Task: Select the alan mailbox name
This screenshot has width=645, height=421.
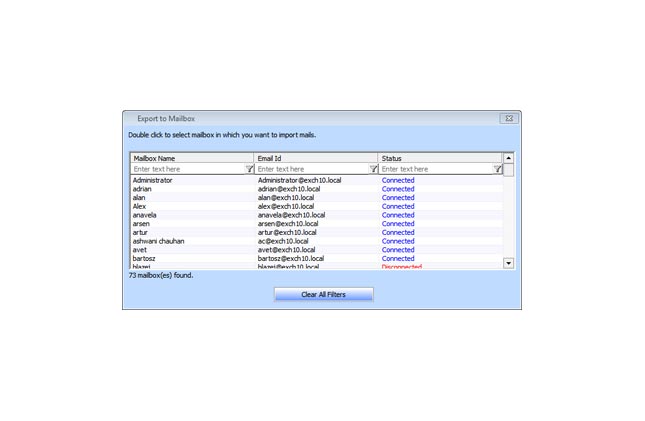Action: [139, 198]
